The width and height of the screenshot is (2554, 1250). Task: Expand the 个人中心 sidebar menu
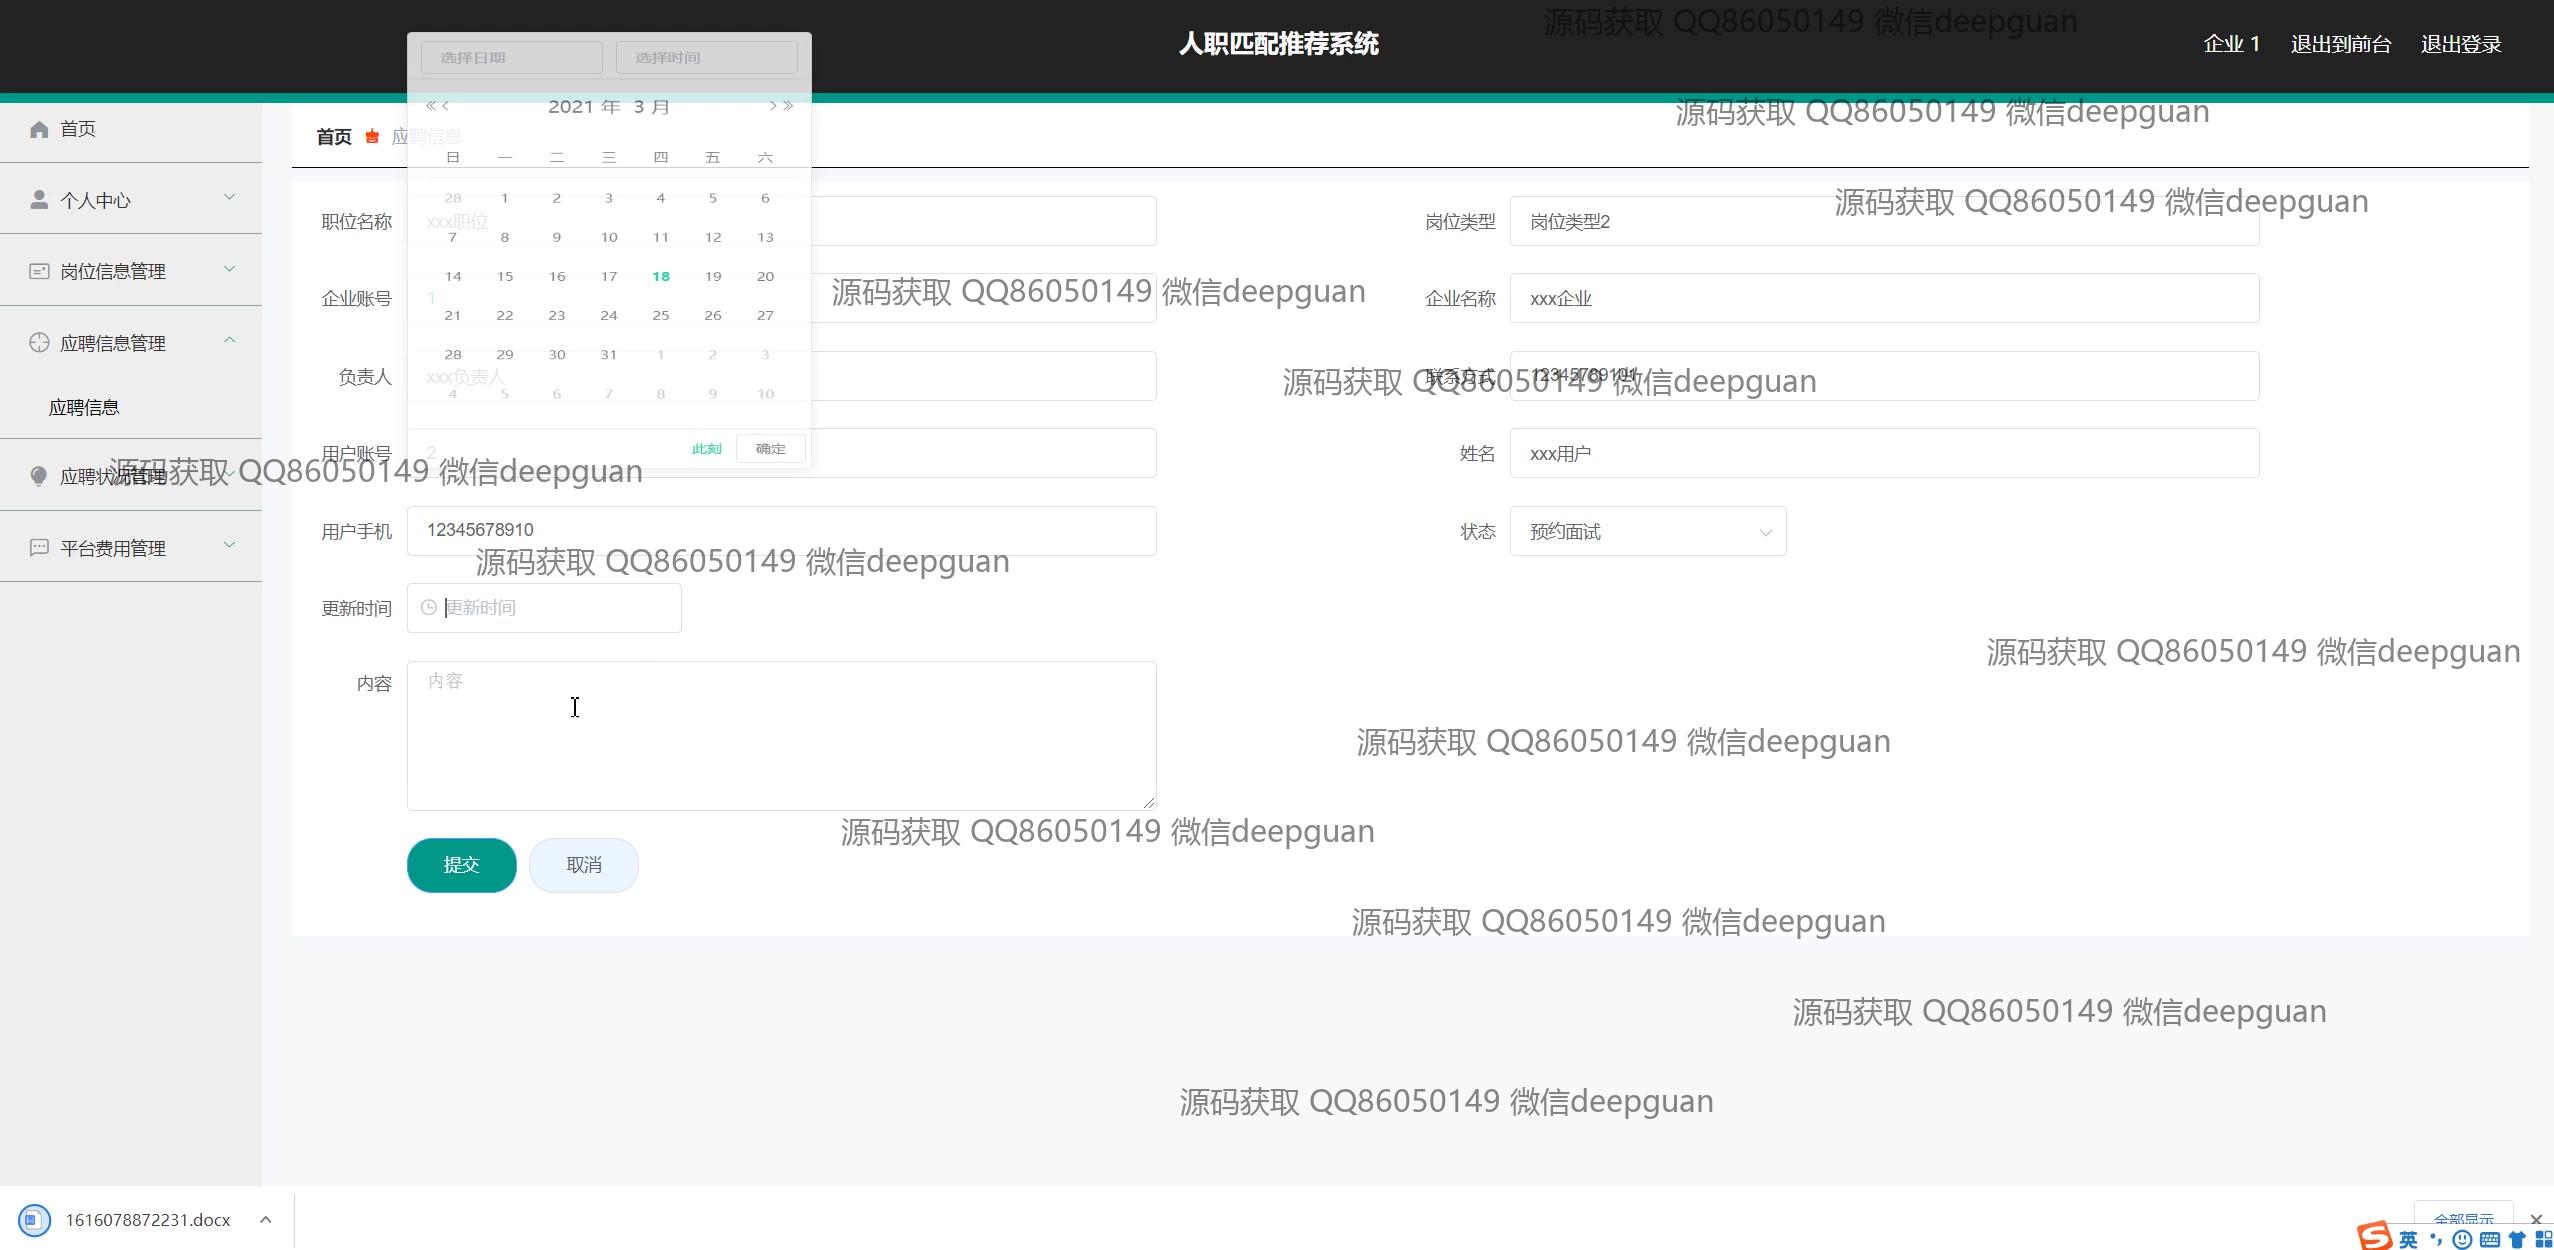click(229, 198)
